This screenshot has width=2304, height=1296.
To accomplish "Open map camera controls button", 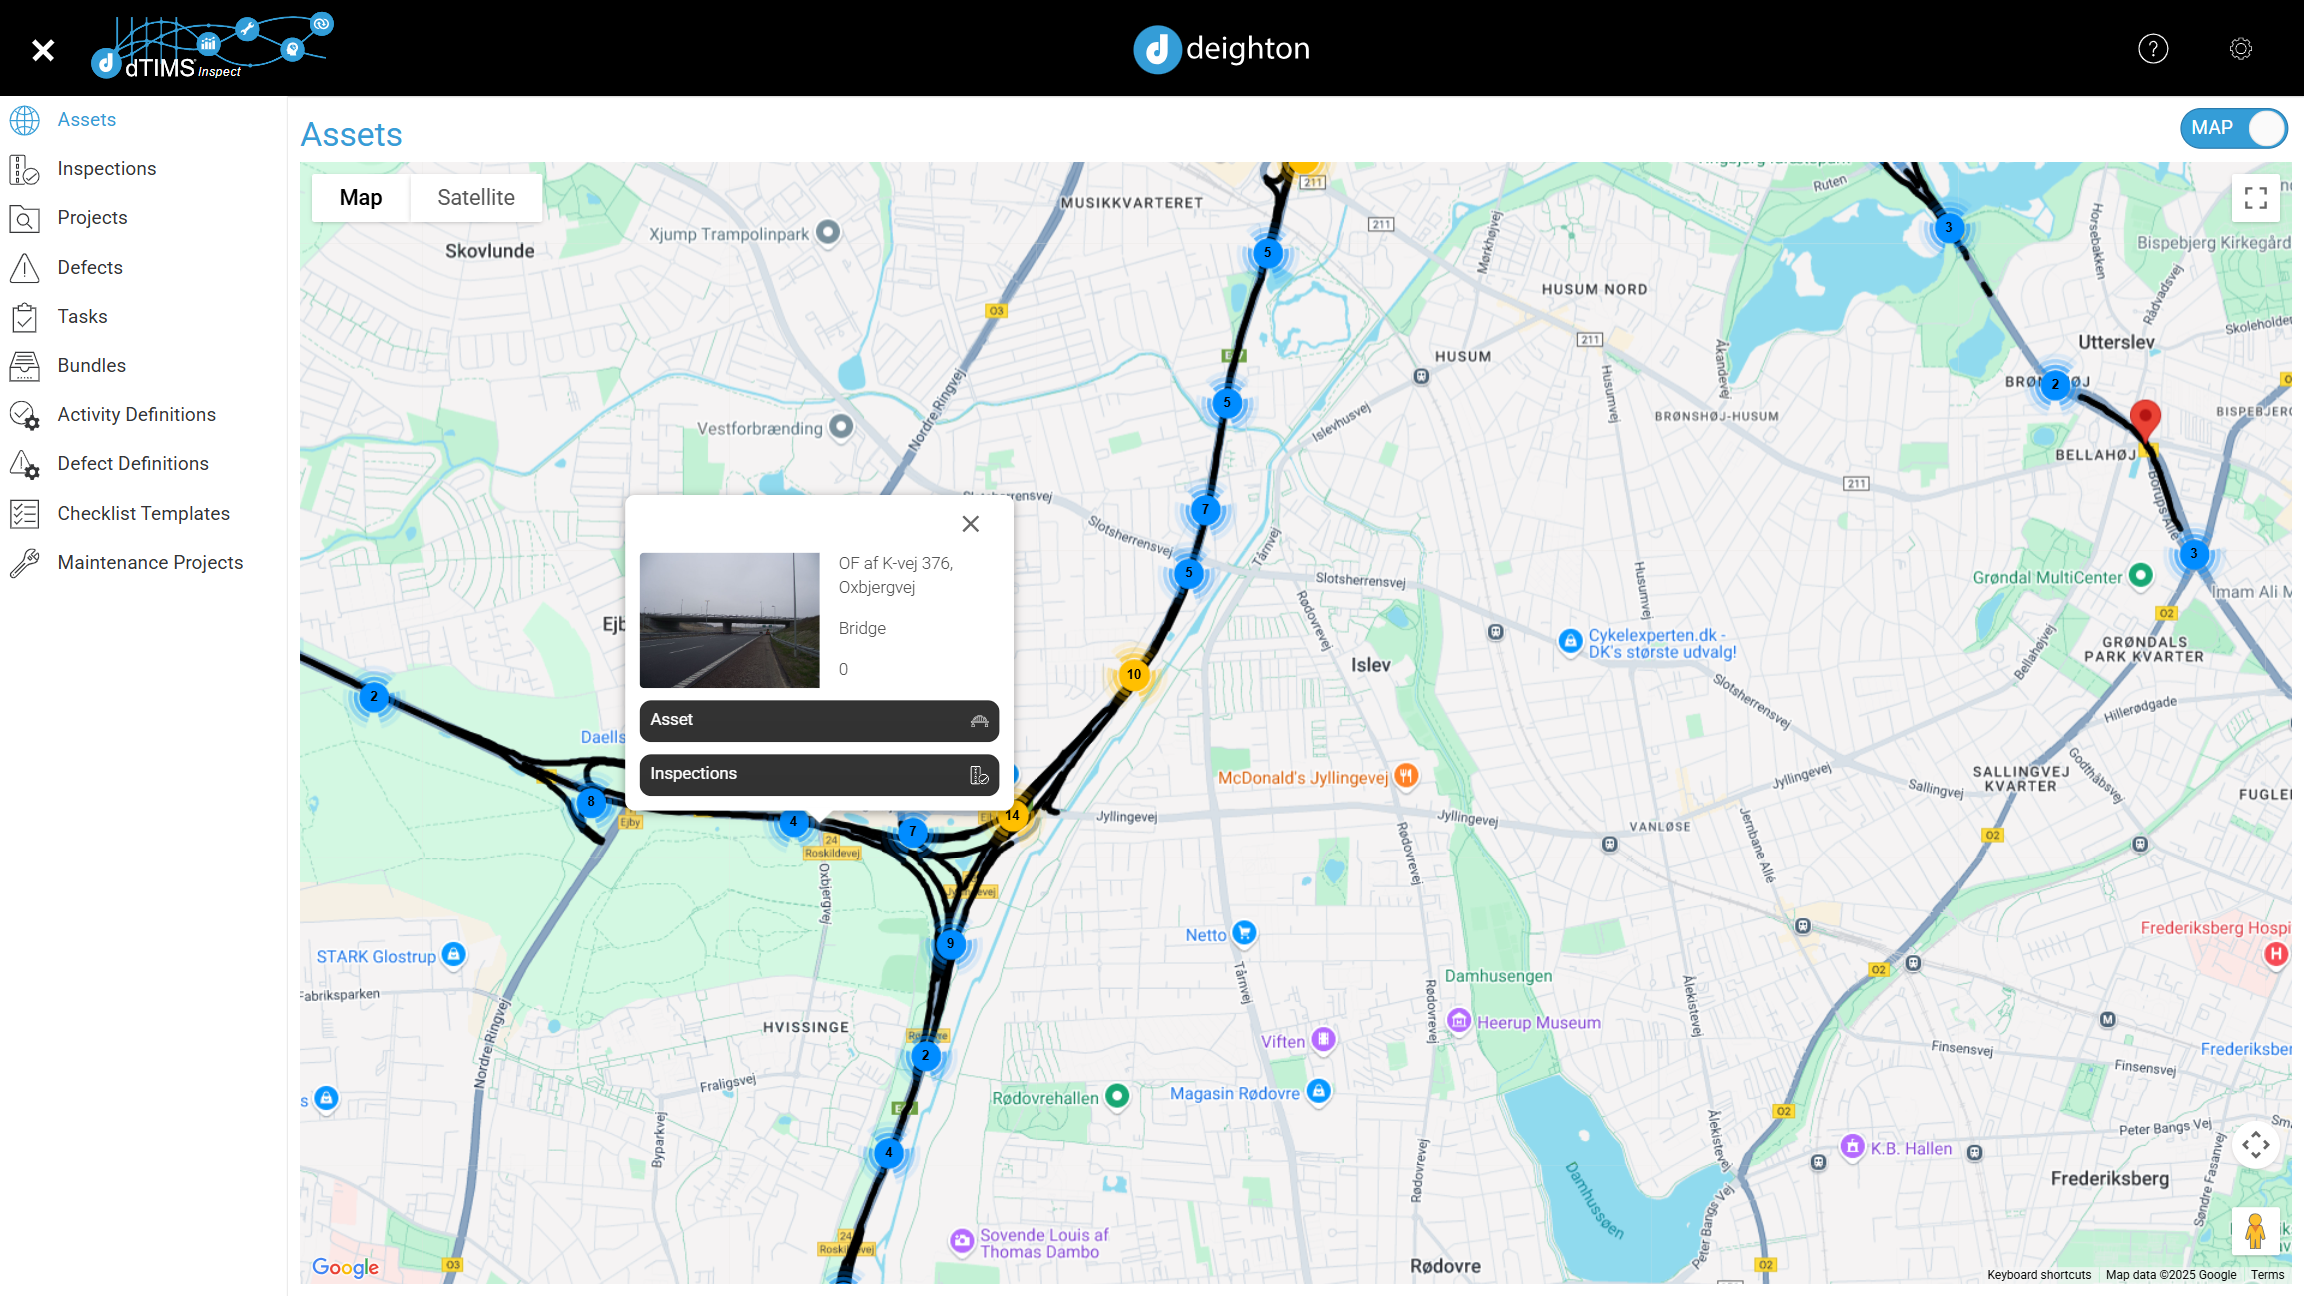I will tap(2255, 1145).
